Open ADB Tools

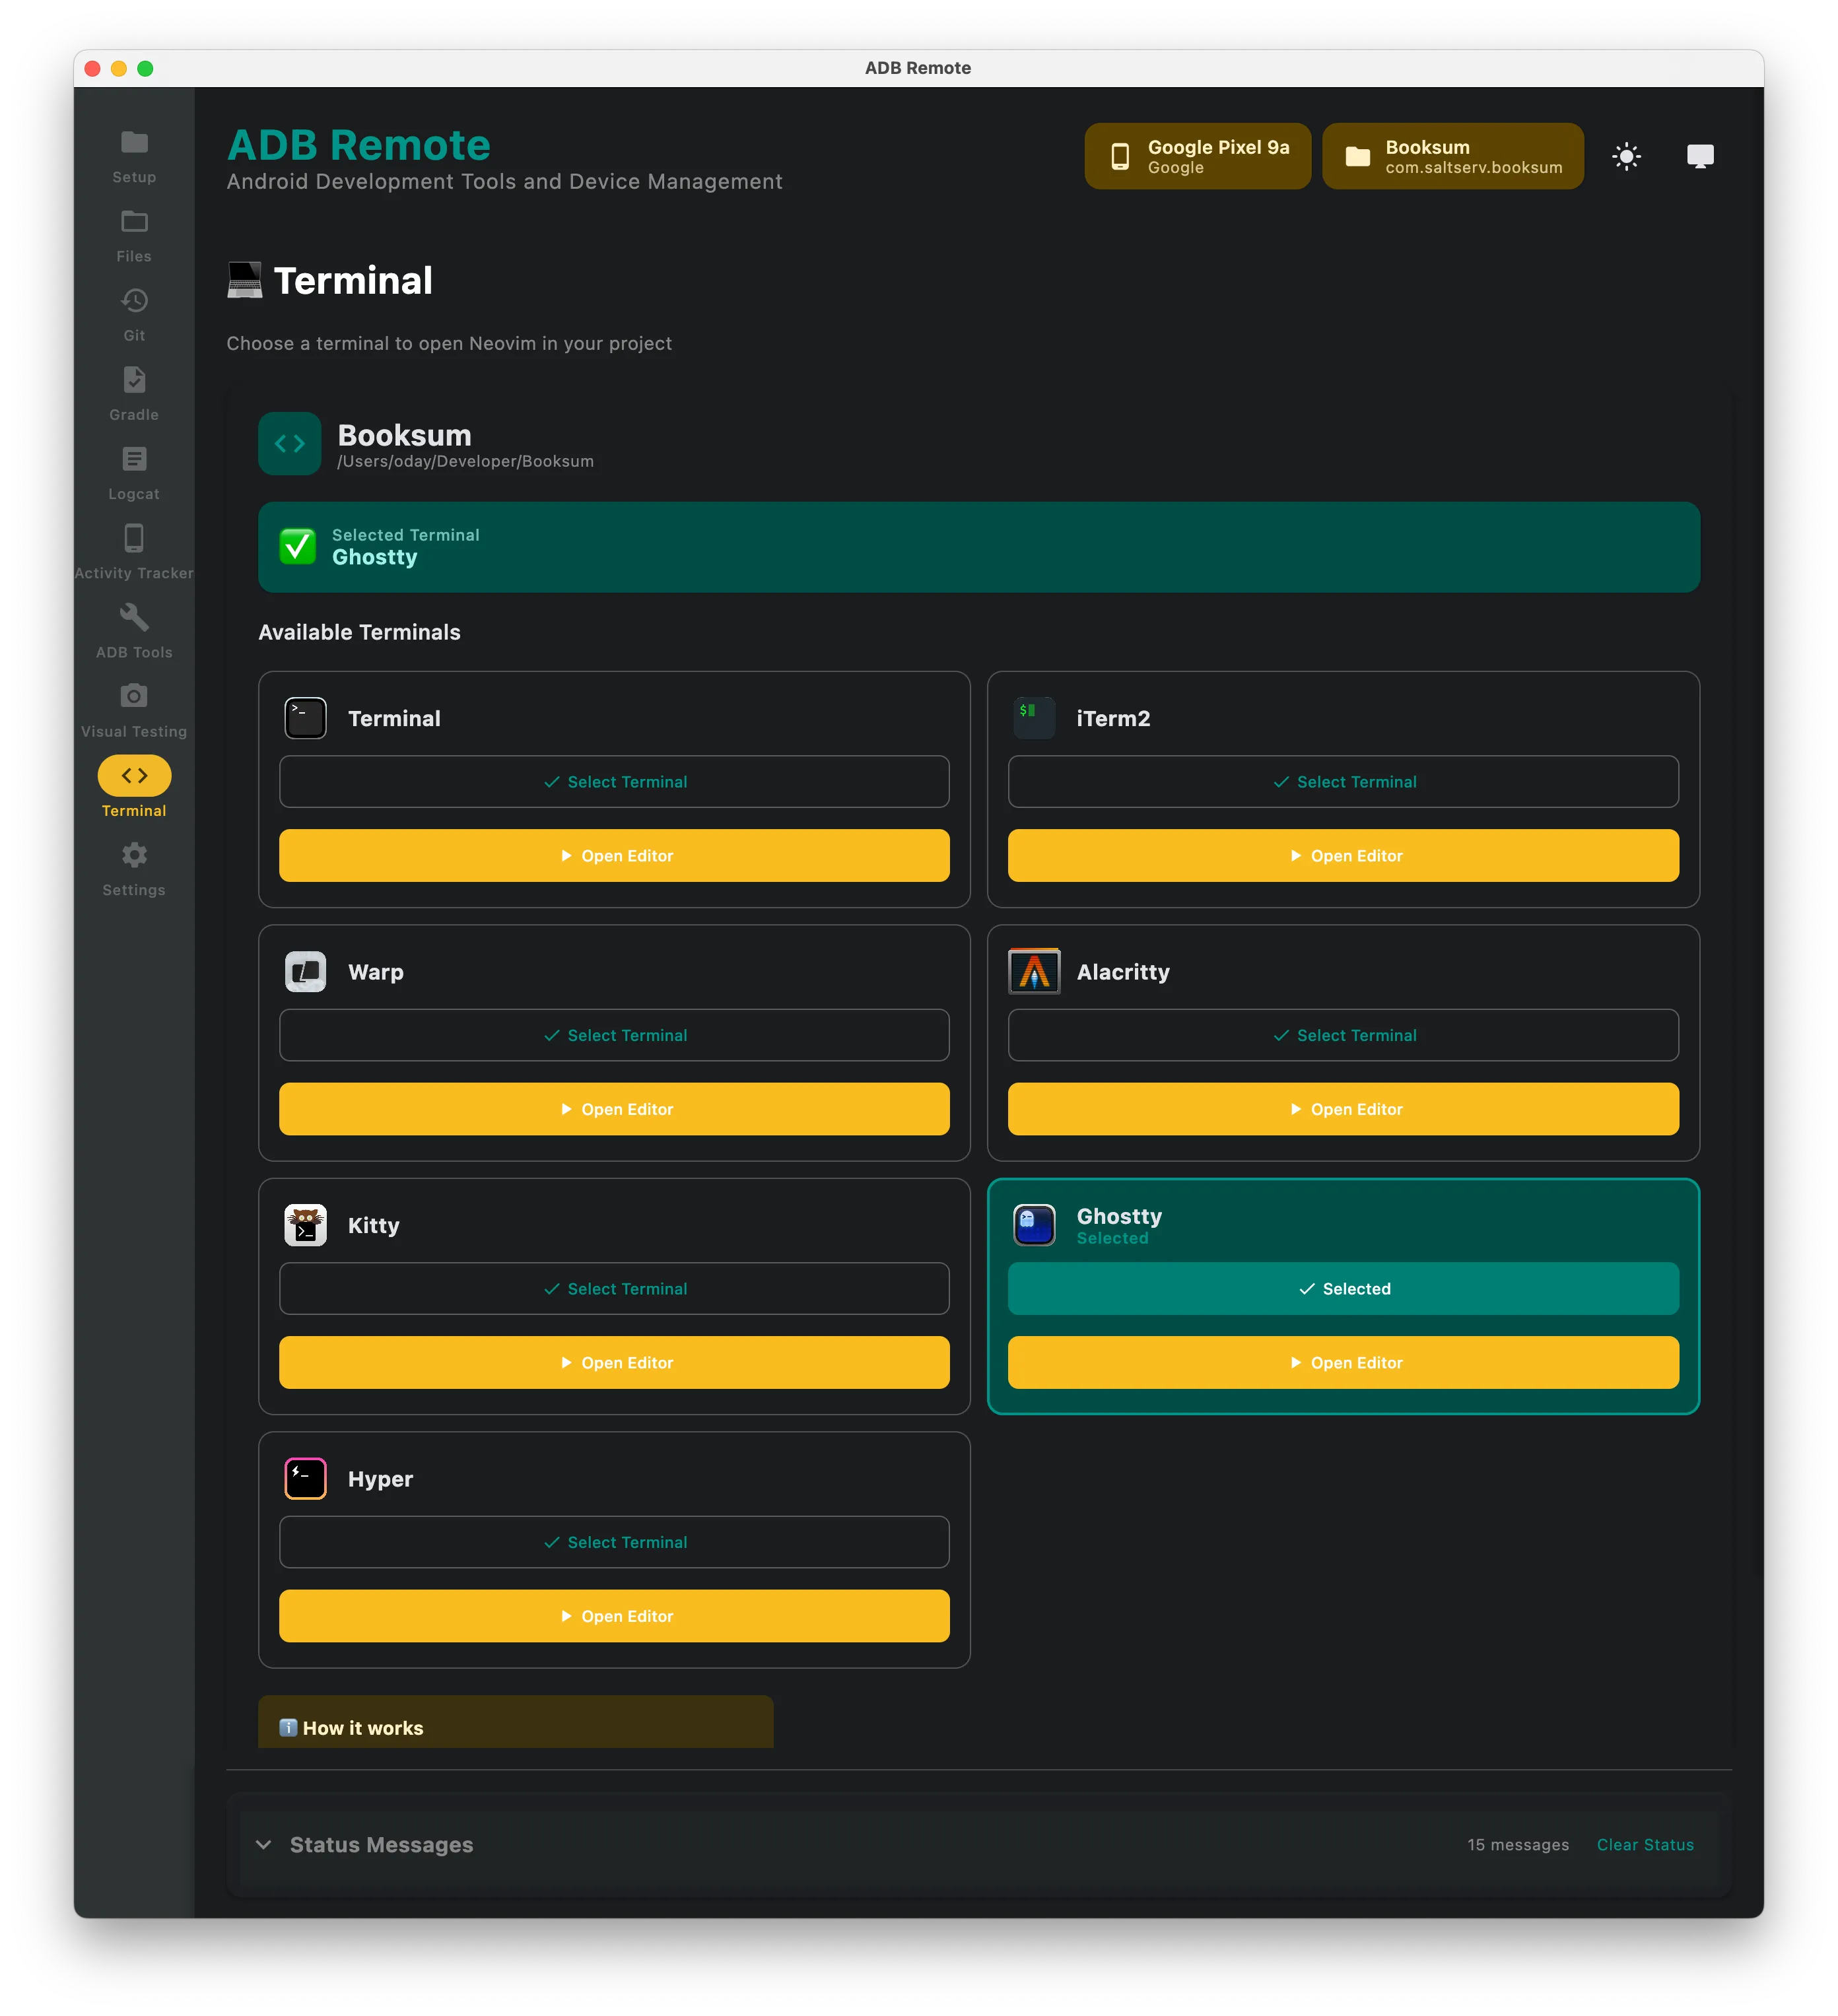point(133,630)
